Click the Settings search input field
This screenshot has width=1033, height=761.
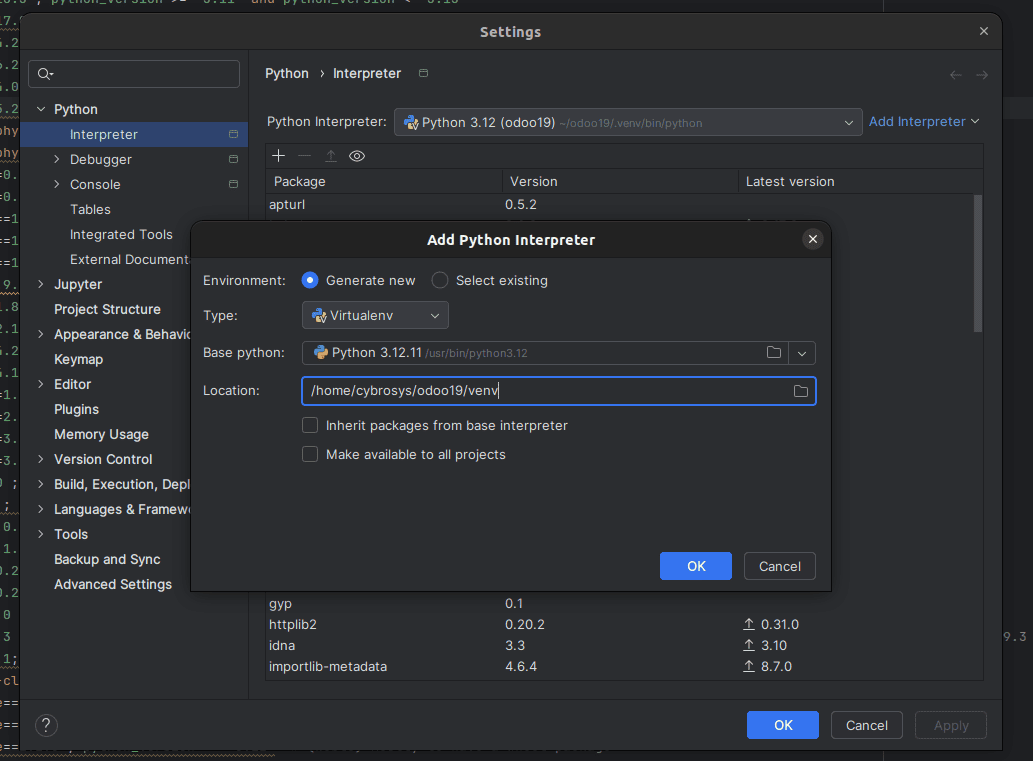134,74
